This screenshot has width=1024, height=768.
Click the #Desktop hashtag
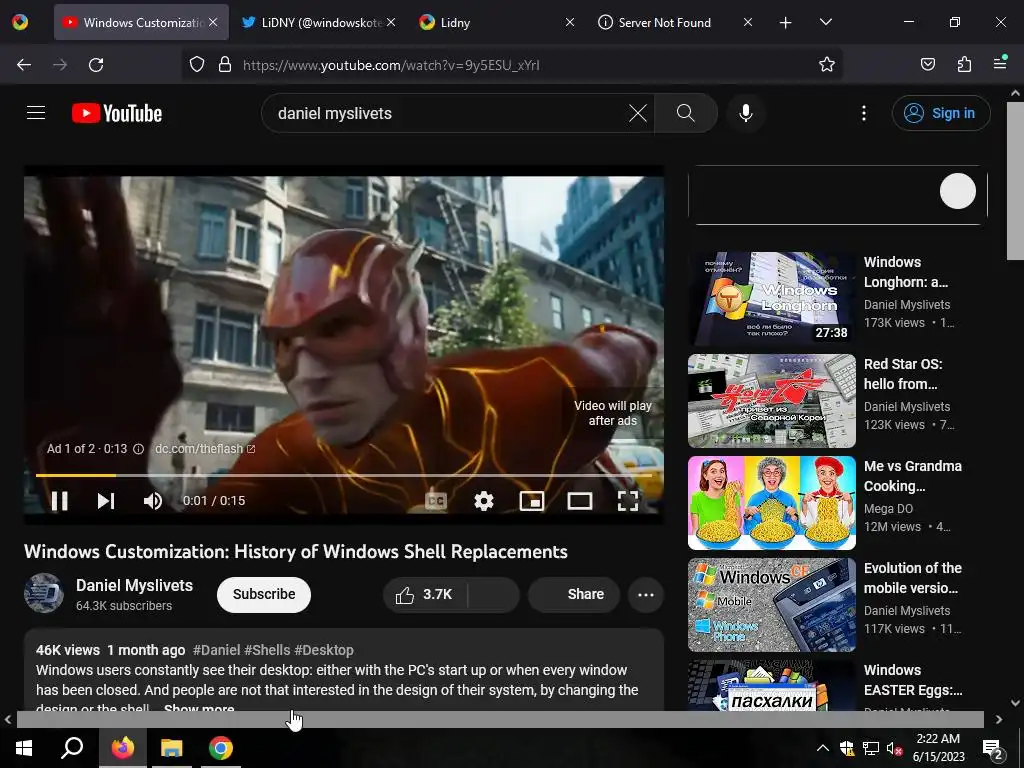(x=324, y=650)
